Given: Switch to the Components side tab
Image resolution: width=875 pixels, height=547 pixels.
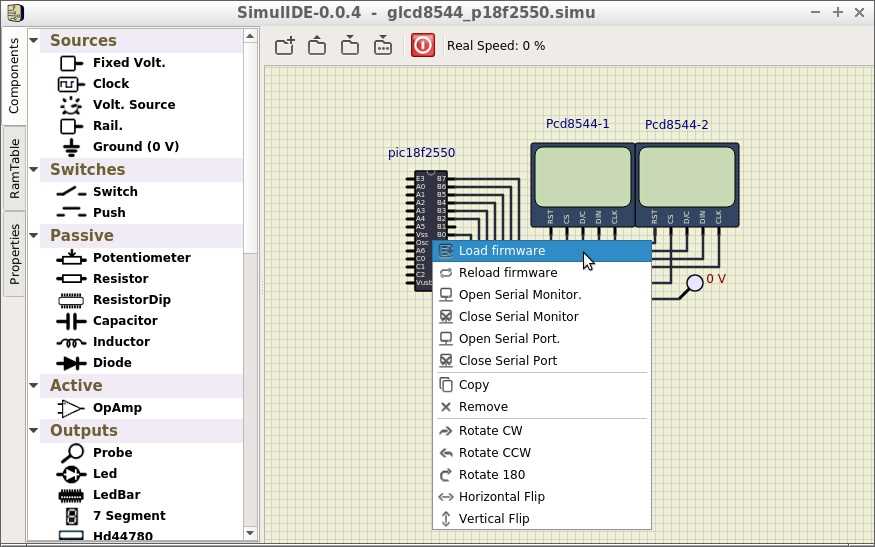Looking at the screenshot, I should click(13, 75).
